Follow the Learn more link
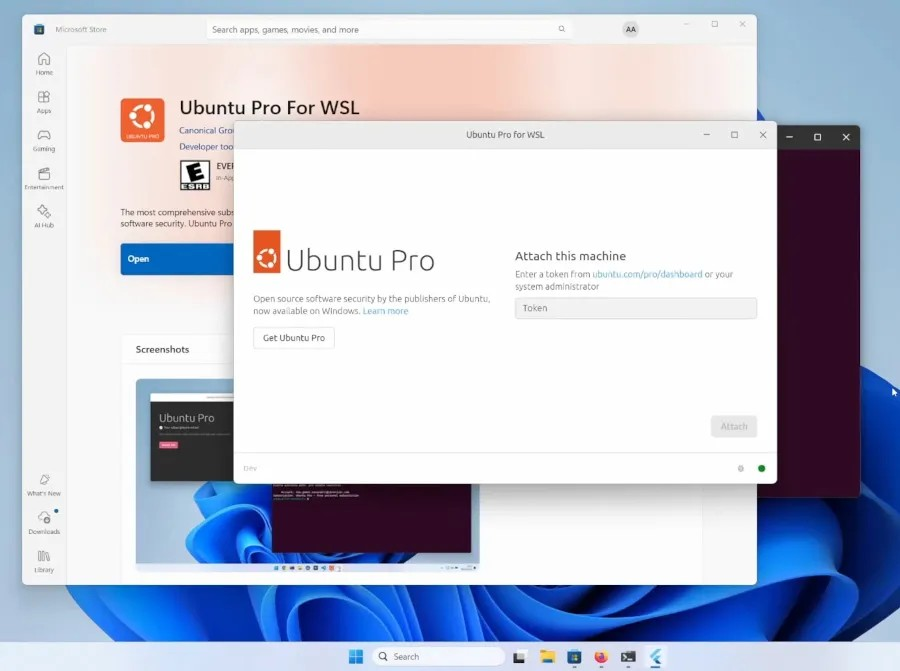Viewport: 900px width, 671px height. coord(385,311)
